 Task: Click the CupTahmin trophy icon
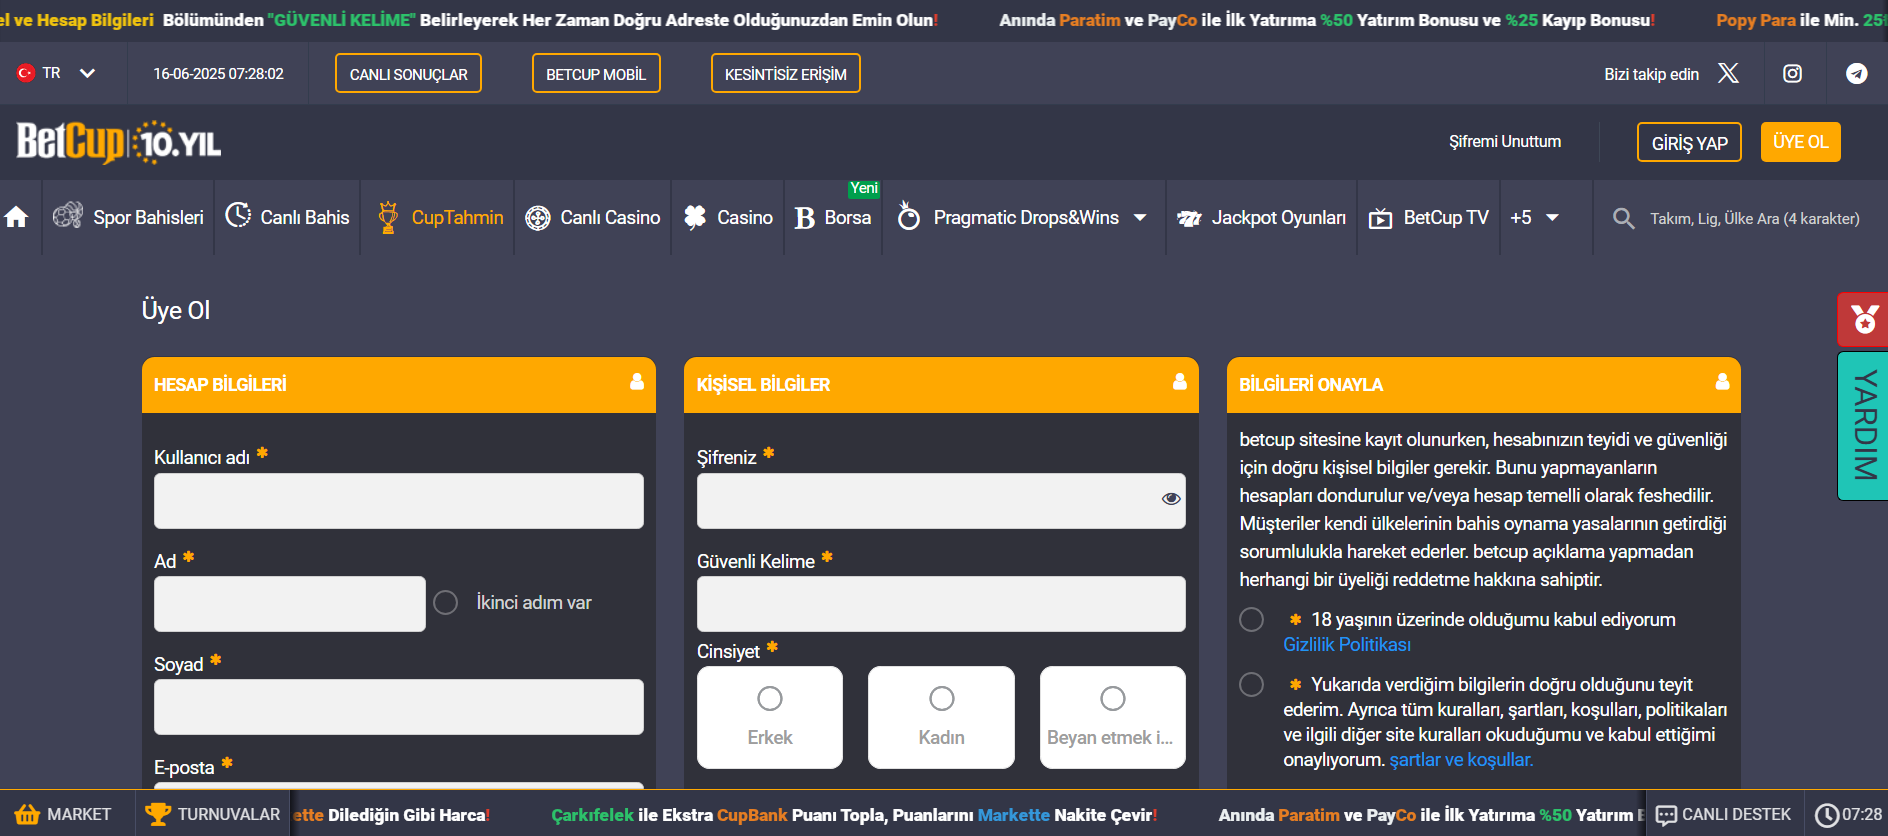click(x=388, y=217)
